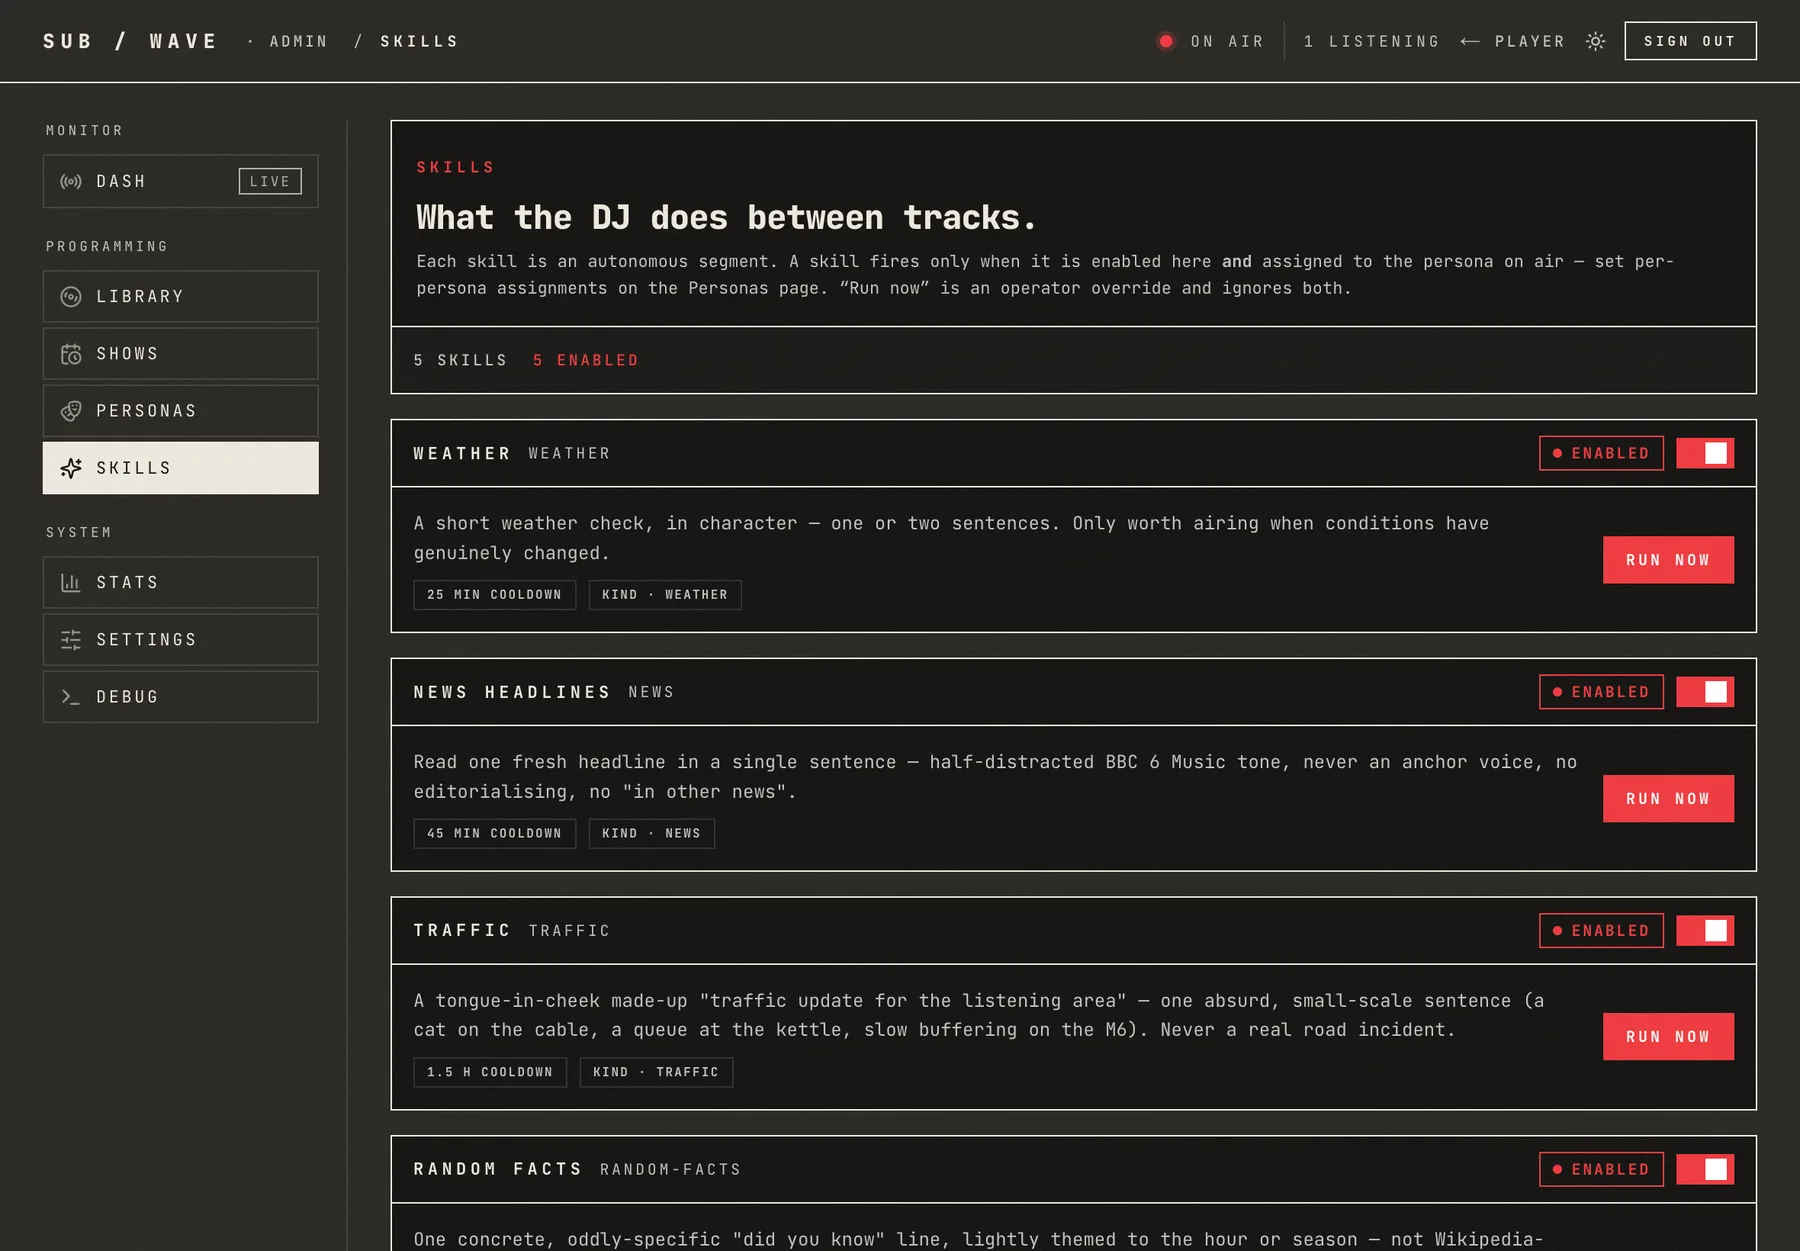Image resolution: width=1800 pixels, height=1251 pixels.
Task: Click the NEWS HEADLINES skill title
Action: (512, 692)
